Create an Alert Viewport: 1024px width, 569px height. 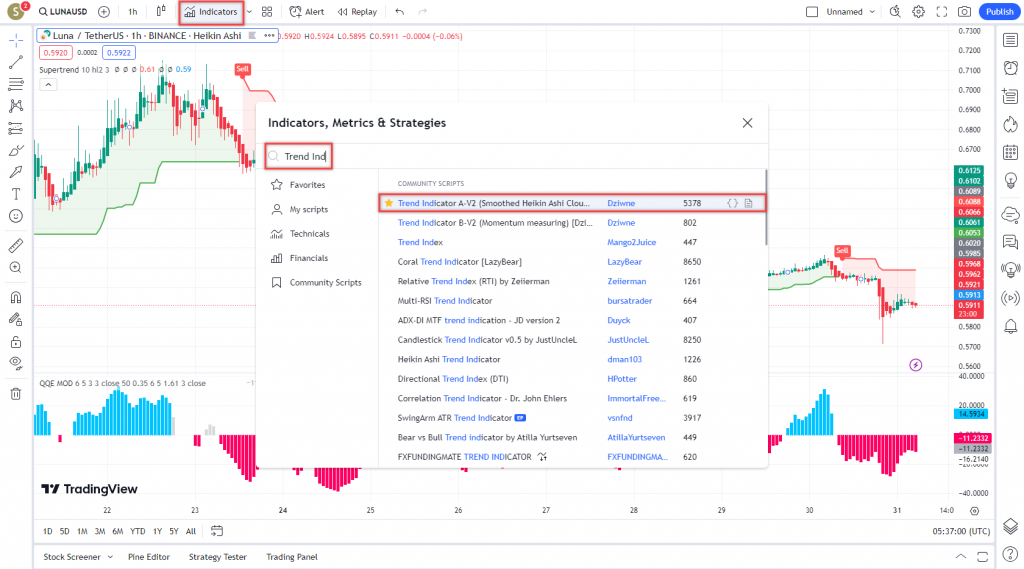click(307, 12)
